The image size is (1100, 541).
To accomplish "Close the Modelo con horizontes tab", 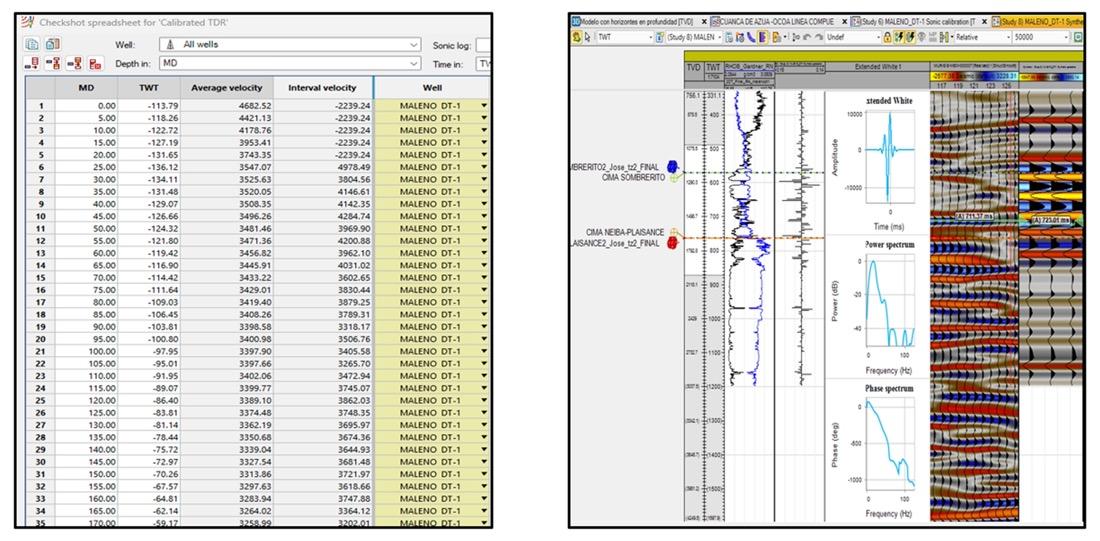I will [704, 22].
